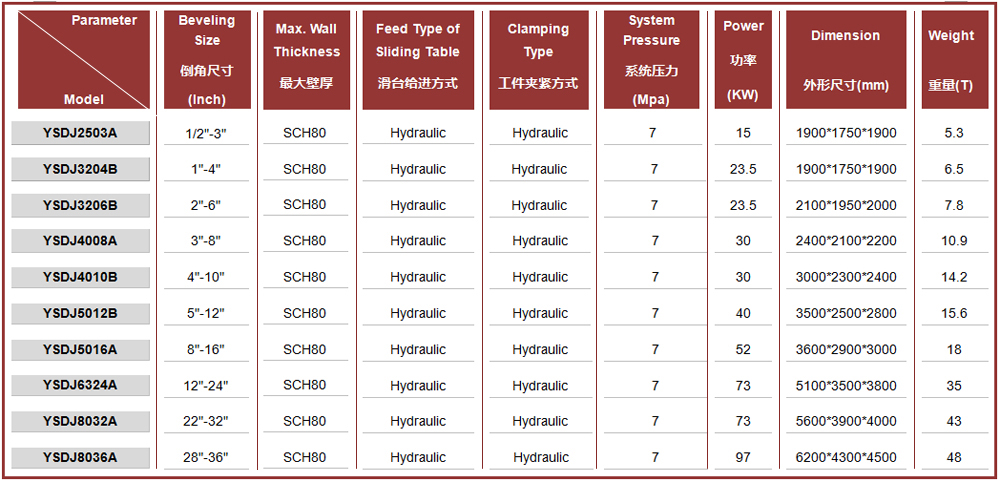Image resolution: width=1000 pixels, height=484 pixels.
Task: Select model YSDJ3204B row label
Action: tap(80, 169)
